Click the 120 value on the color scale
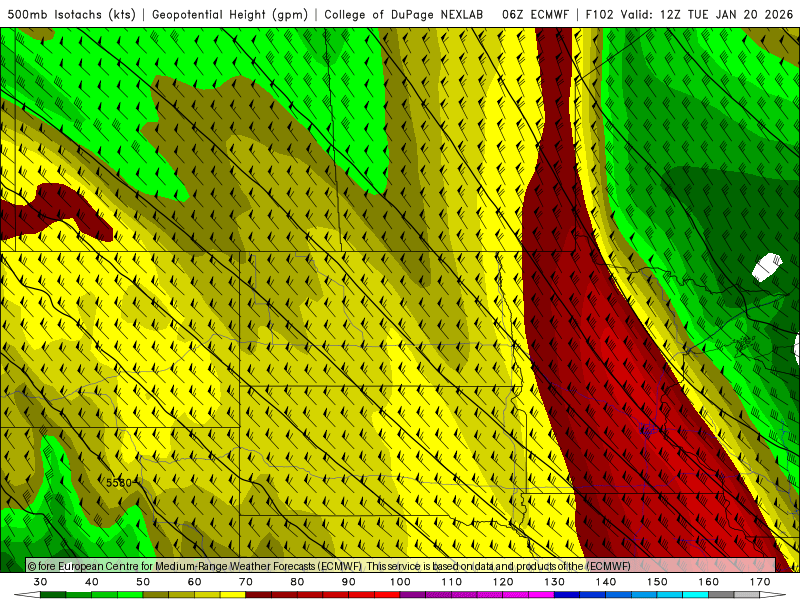The width and height of the screenshot is (800, 600). pos(503,582)
